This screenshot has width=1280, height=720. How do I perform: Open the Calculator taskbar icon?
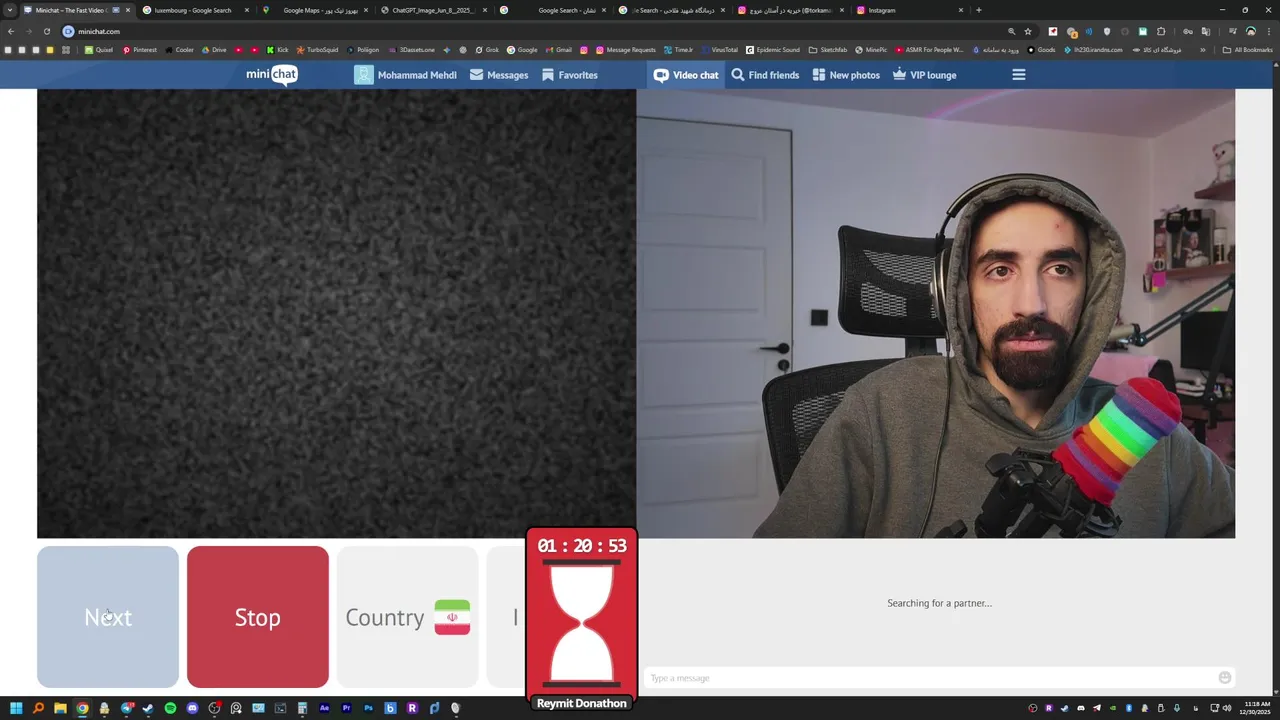click(x=302, y=709)
